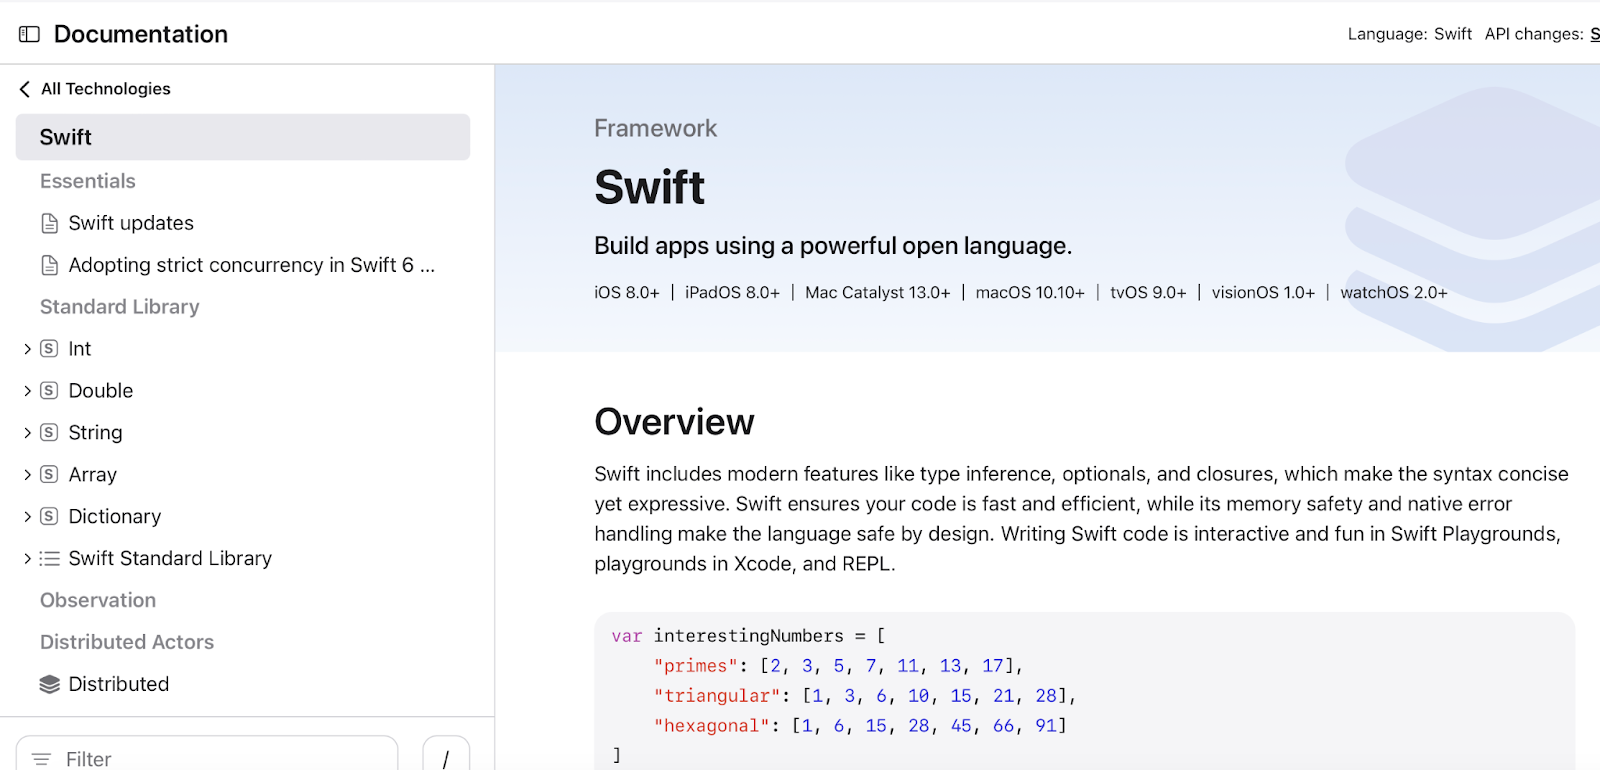The height and width of the screenshot is (770, 1600).
Task: Open the Int documentation page
Action: point(80,349)
